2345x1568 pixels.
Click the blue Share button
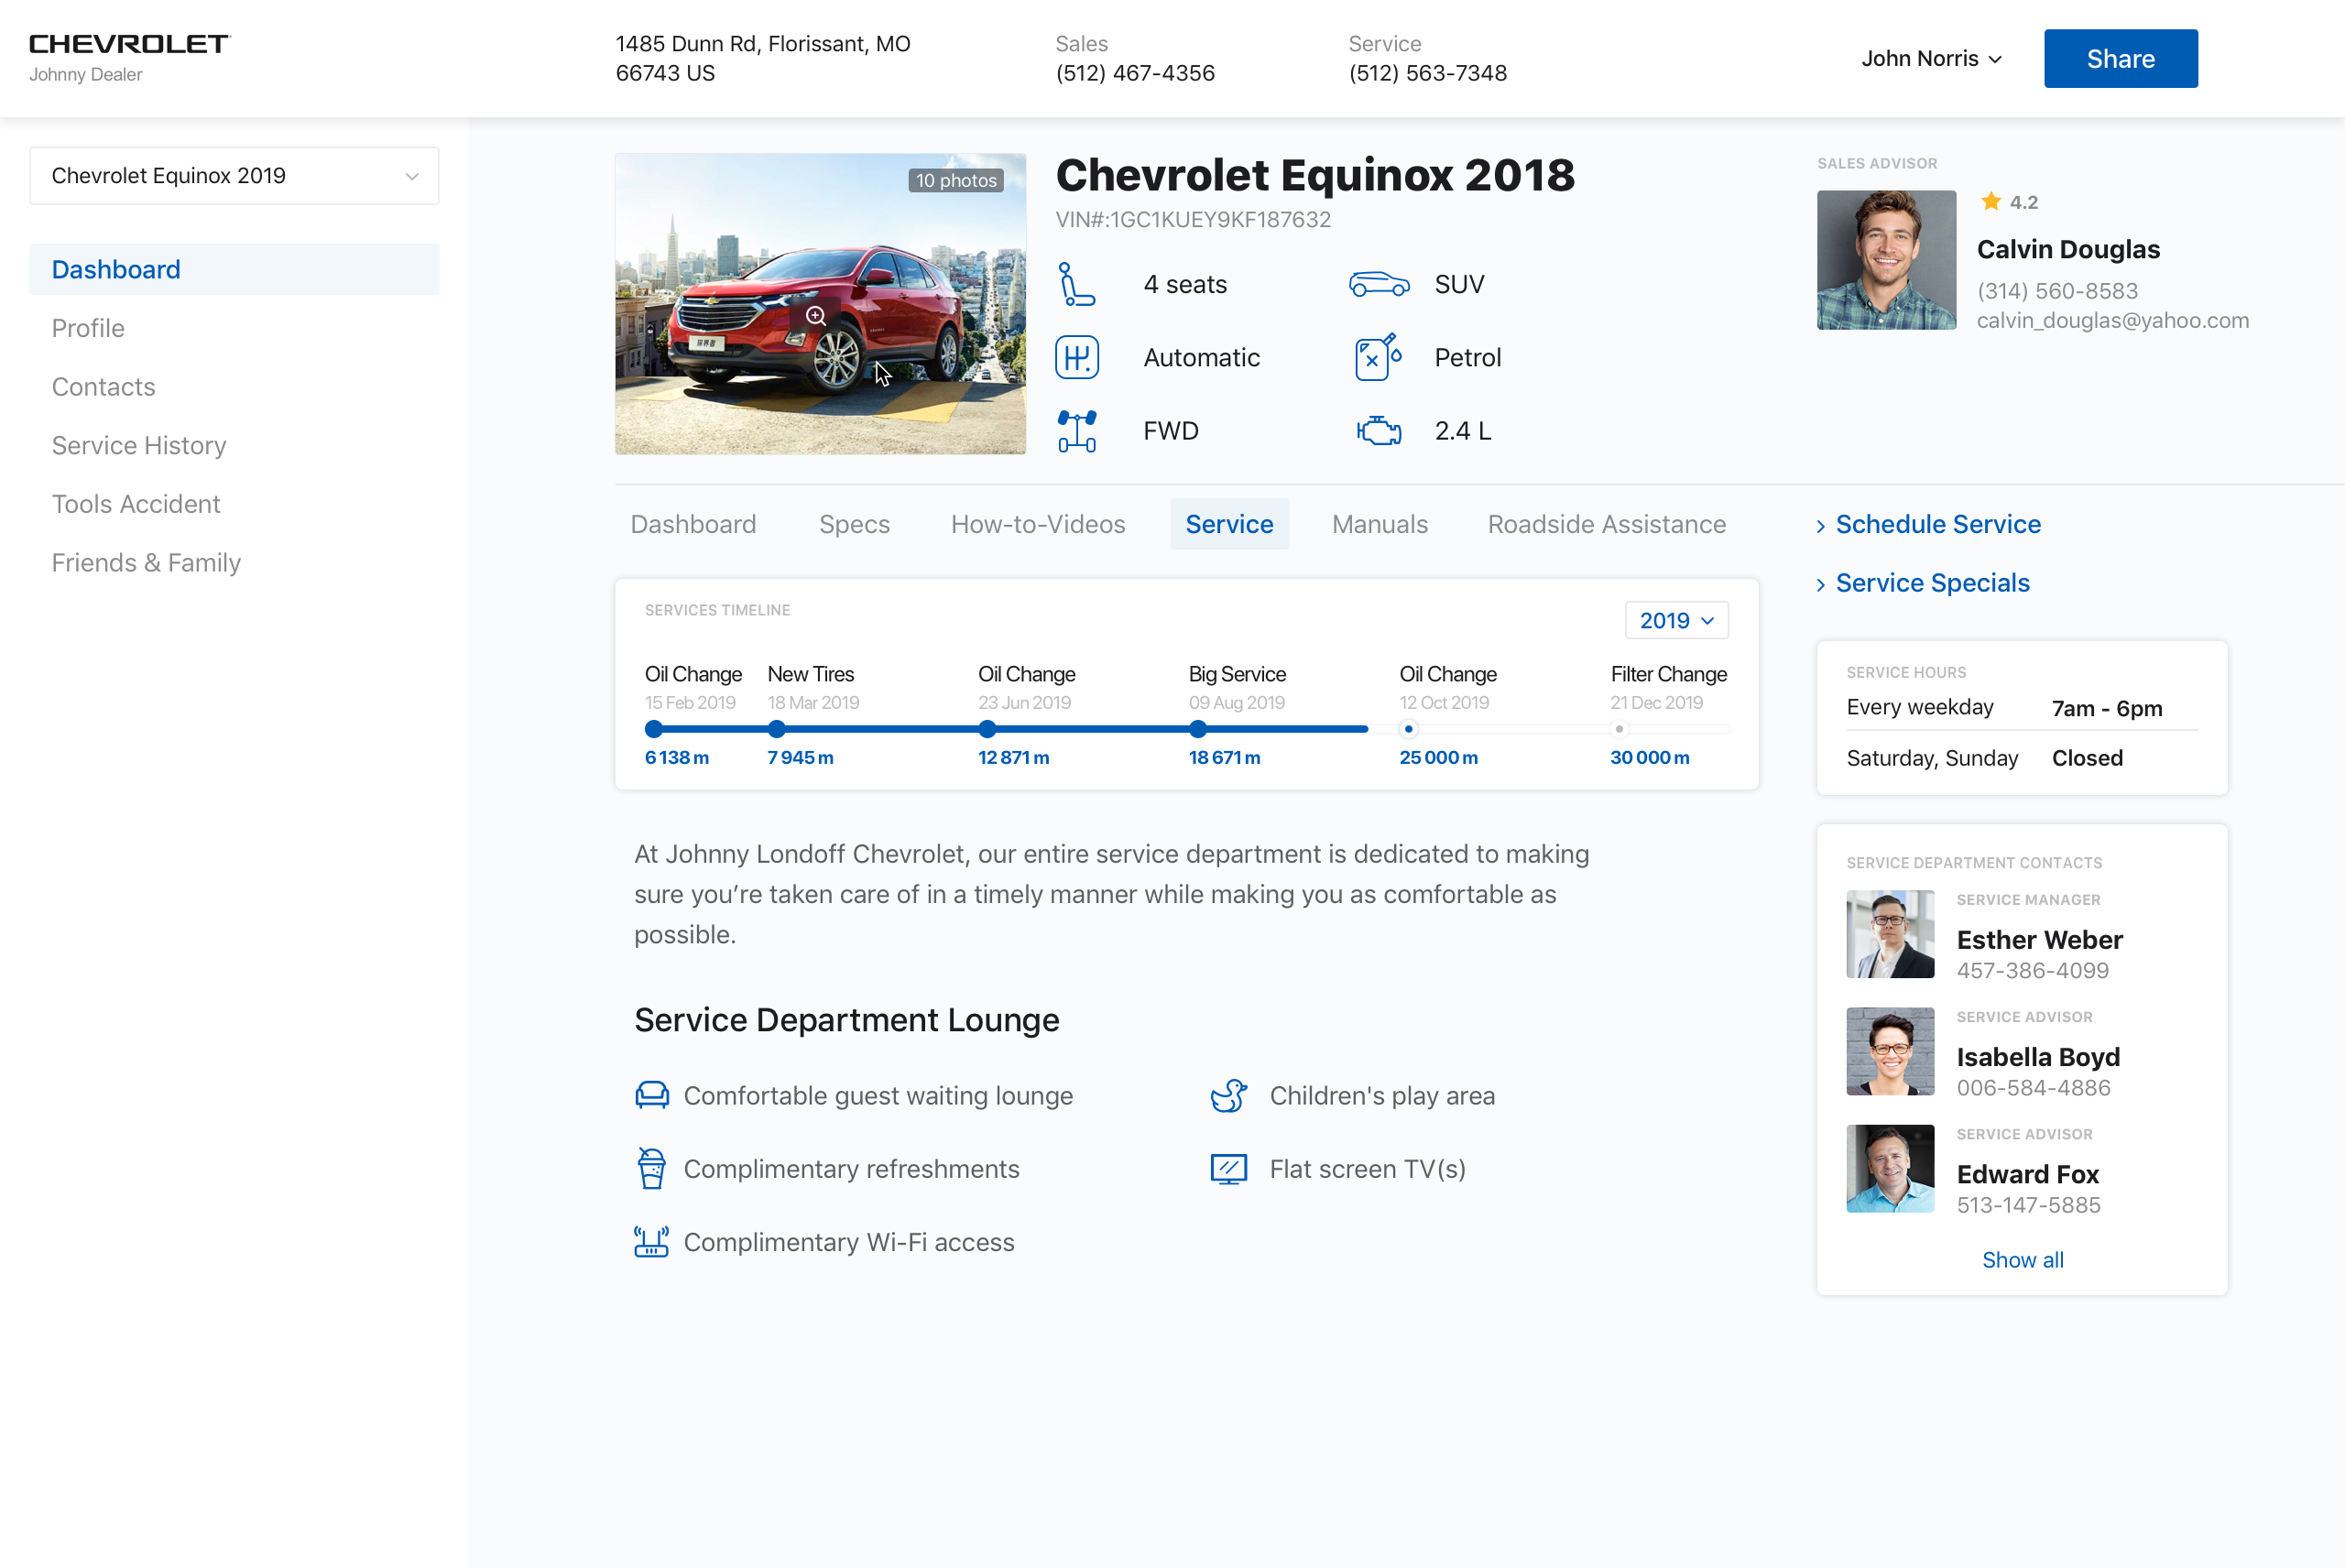pyautogui.click(x=2121, y=59)
